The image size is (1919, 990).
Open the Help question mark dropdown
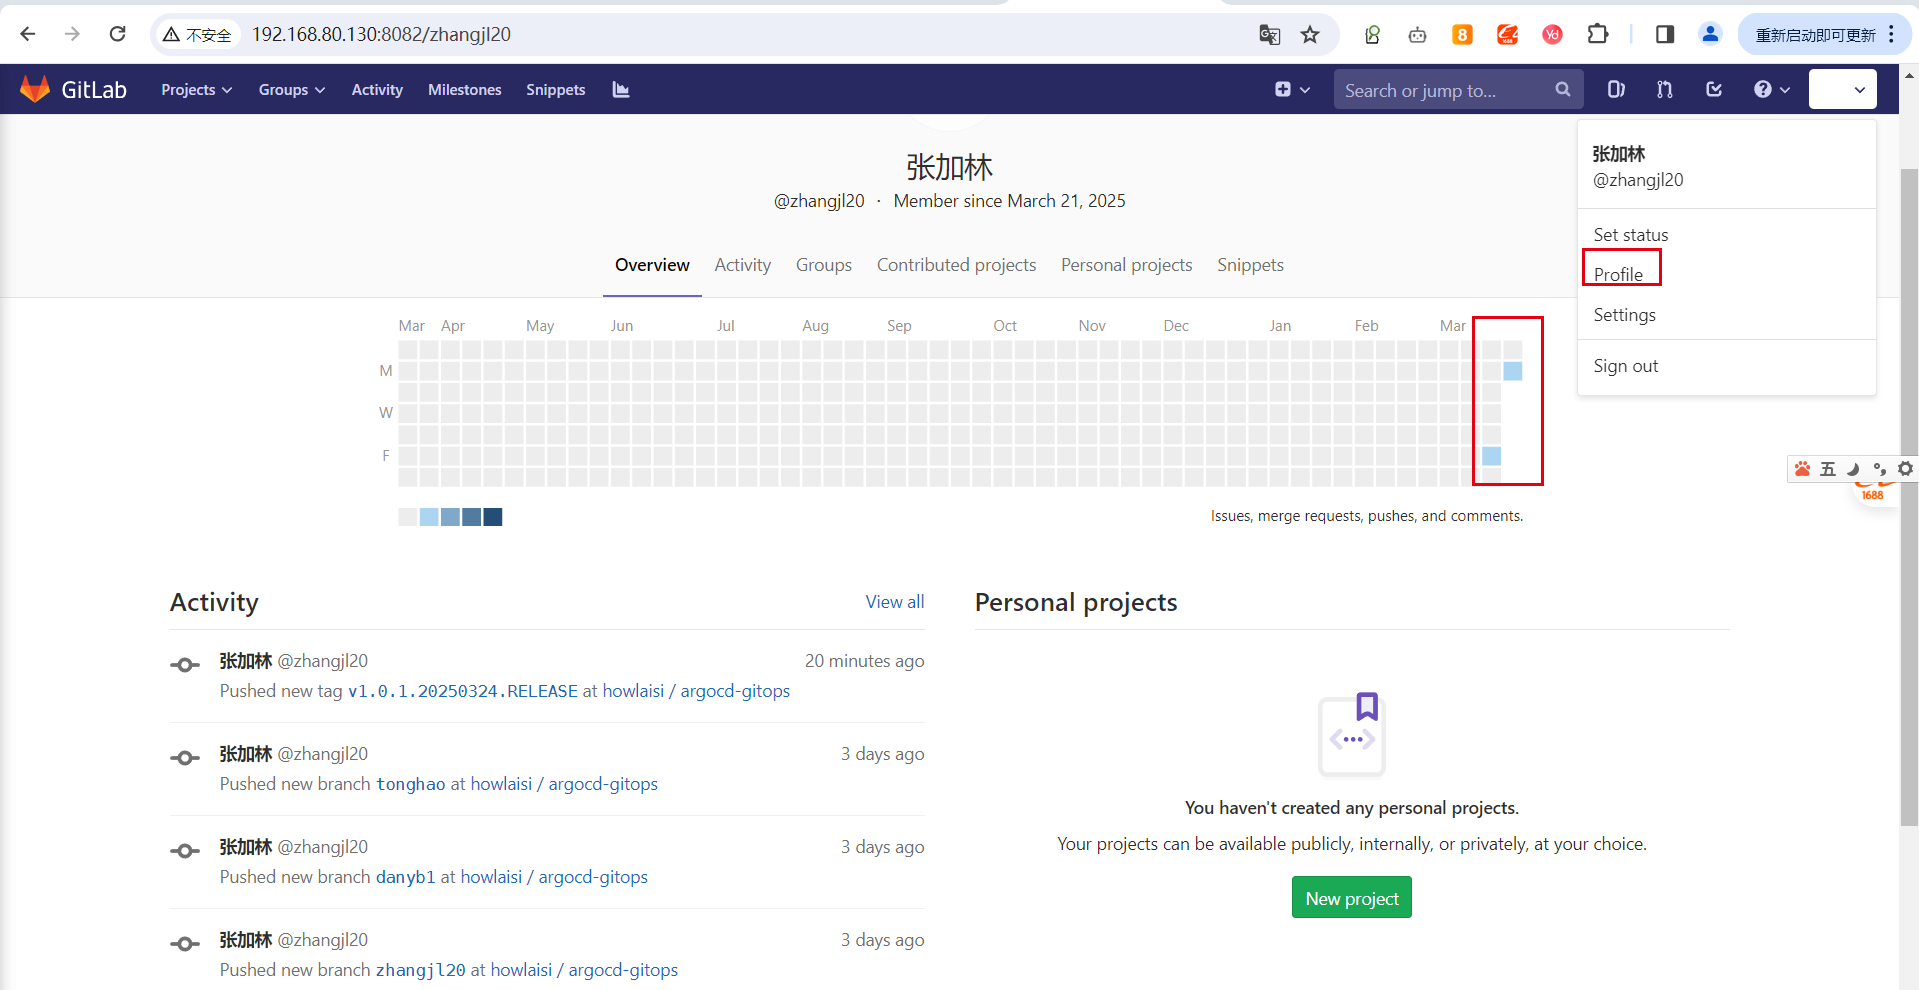pyautogui.click(x=1771, y=90)
